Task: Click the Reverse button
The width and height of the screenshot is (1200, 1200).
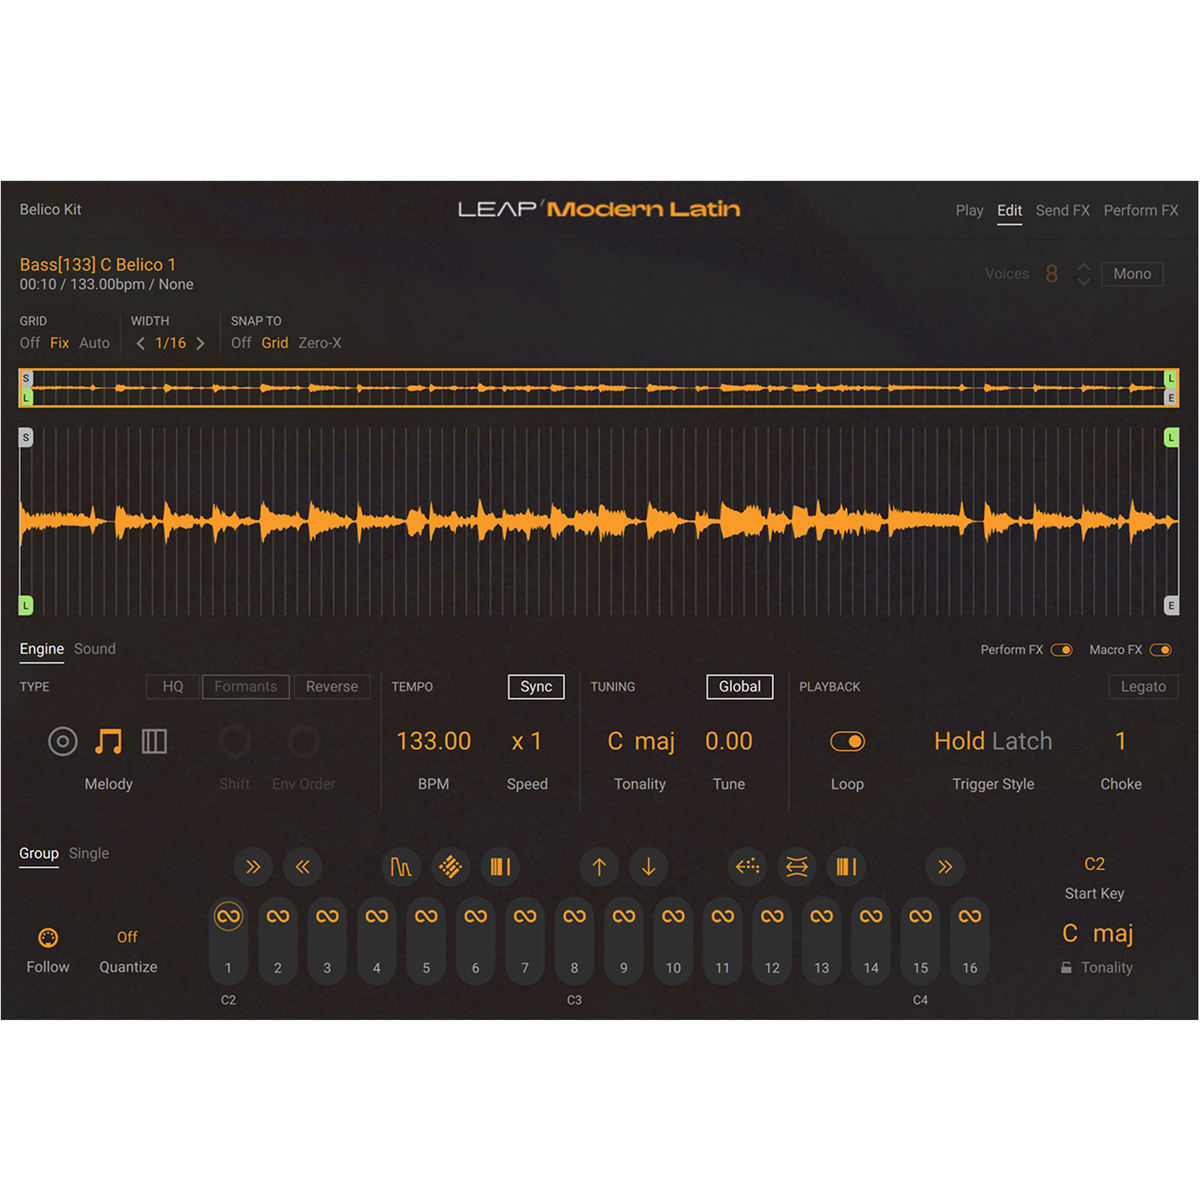Action: pos(331,687)
